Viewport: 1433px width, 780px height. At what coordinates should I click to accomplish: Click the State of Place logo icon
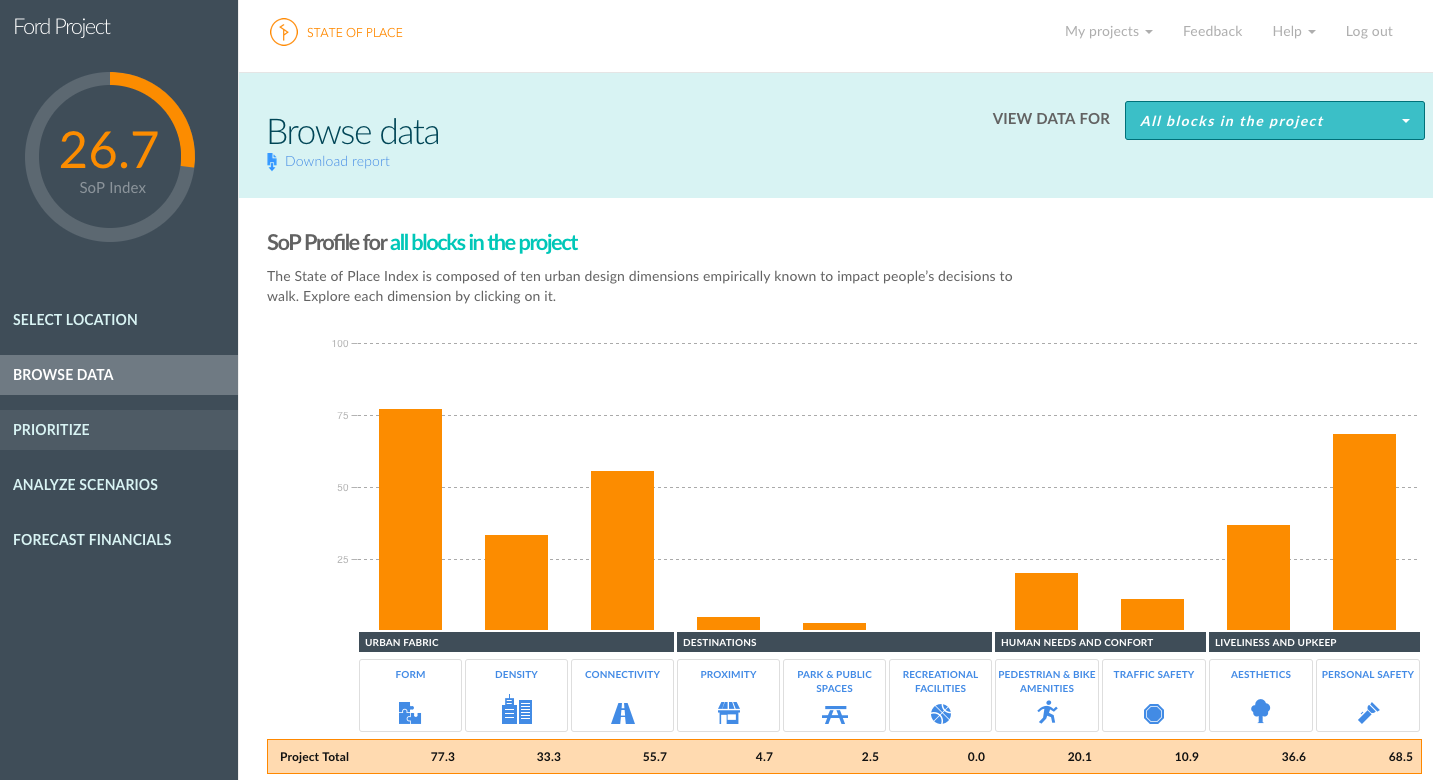pos(284,32)
